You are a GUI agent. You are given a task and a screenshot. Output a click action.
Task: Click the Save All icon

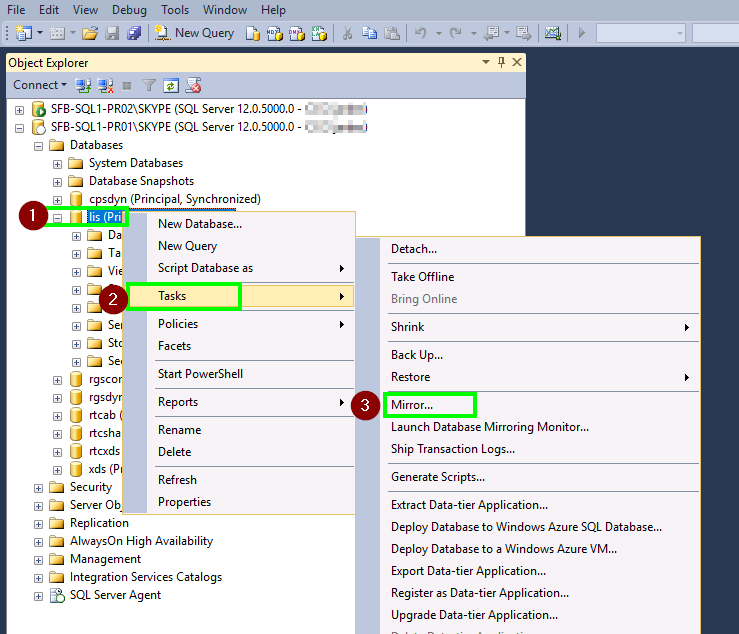click(x=134, y=33)
